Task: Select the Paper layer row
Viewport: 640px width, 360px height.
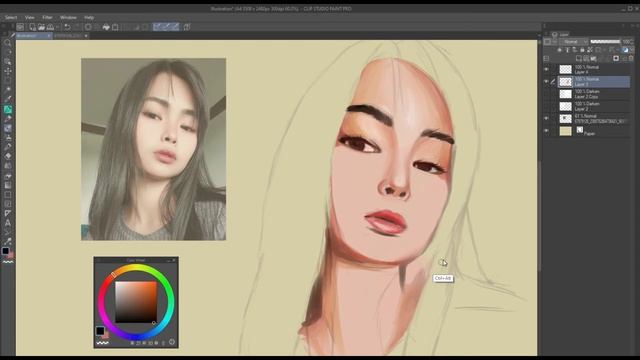Action: pos(594,131)
